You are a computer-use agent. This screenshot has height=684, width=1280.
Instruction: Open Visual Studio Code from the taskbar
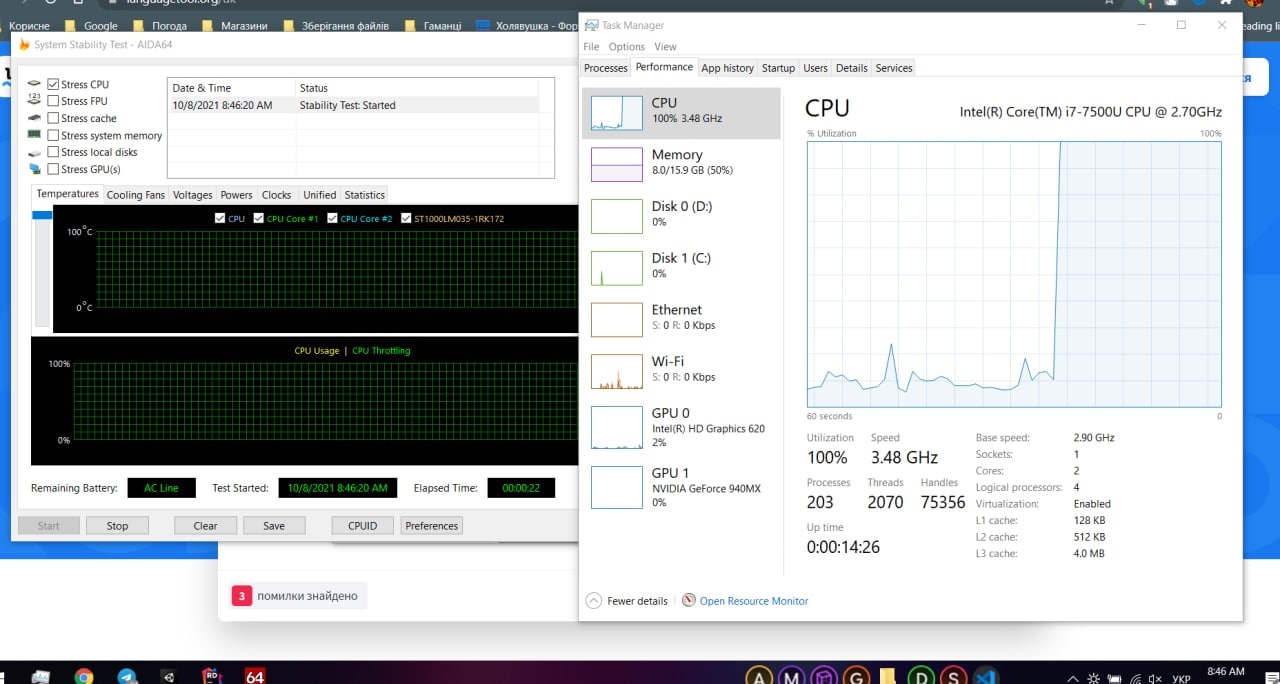coord(987,677)
